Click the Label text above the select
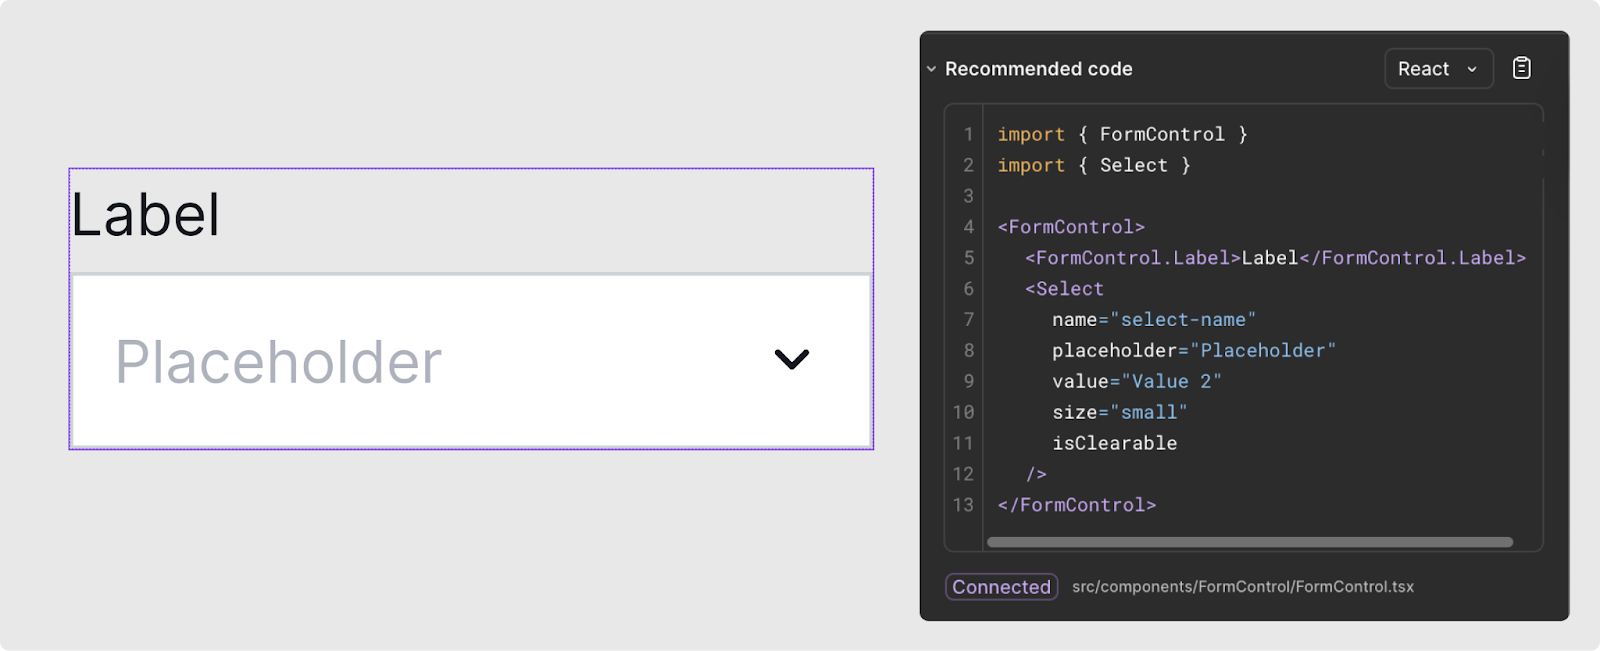This screenshot has width=1600, height=651. [146, 214]
